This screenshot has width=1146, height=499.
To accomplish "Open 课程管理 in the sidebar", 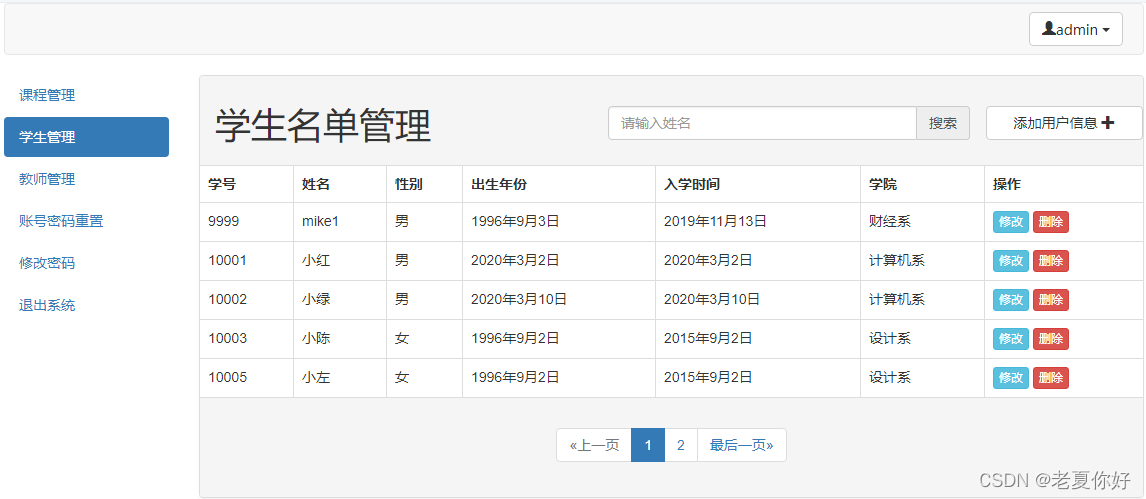I will [47, 95].
